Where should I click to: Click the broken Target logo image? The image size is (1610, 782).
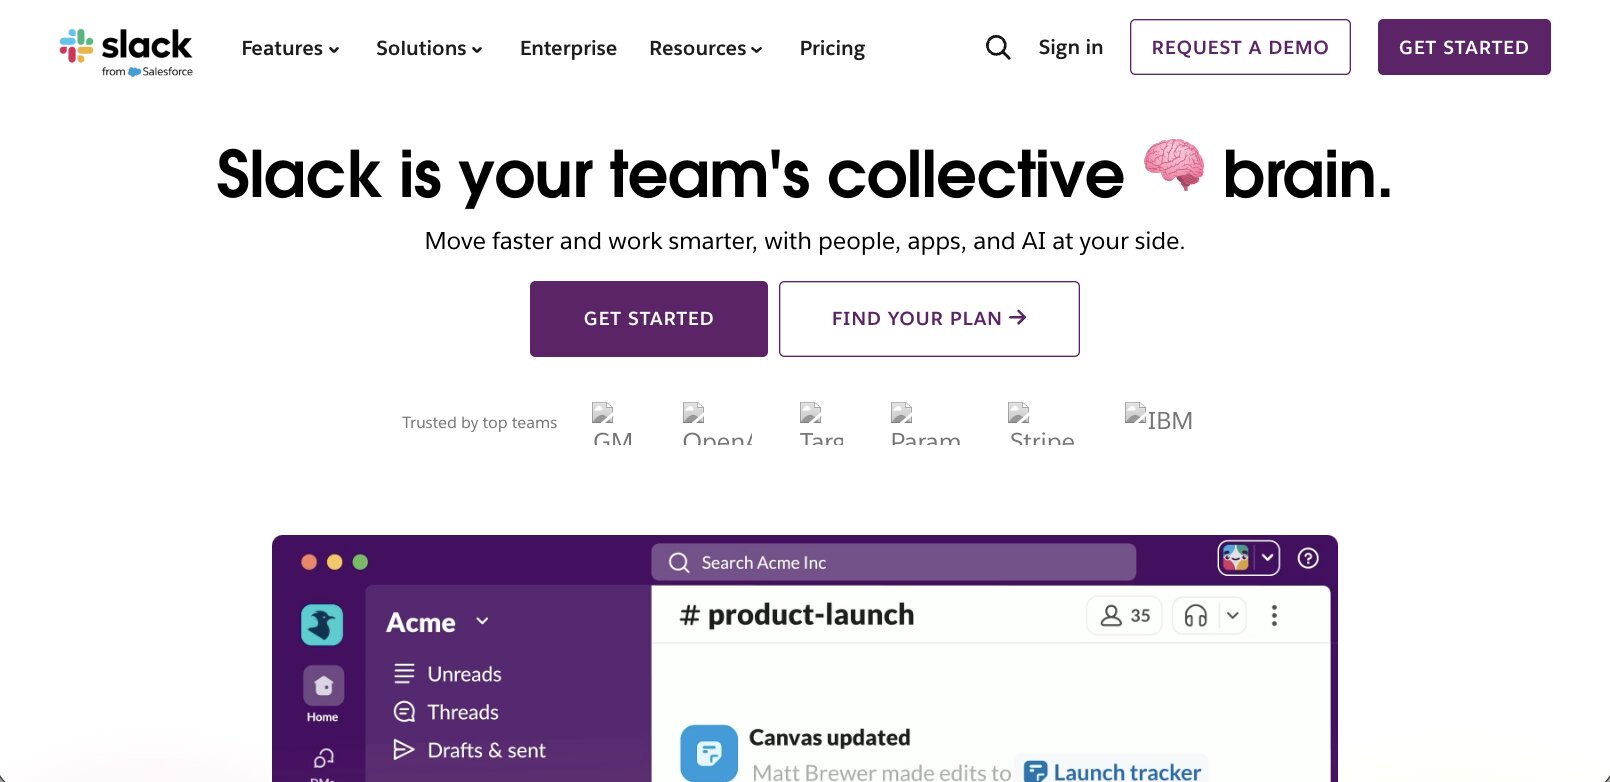click(x=822, y=423)
